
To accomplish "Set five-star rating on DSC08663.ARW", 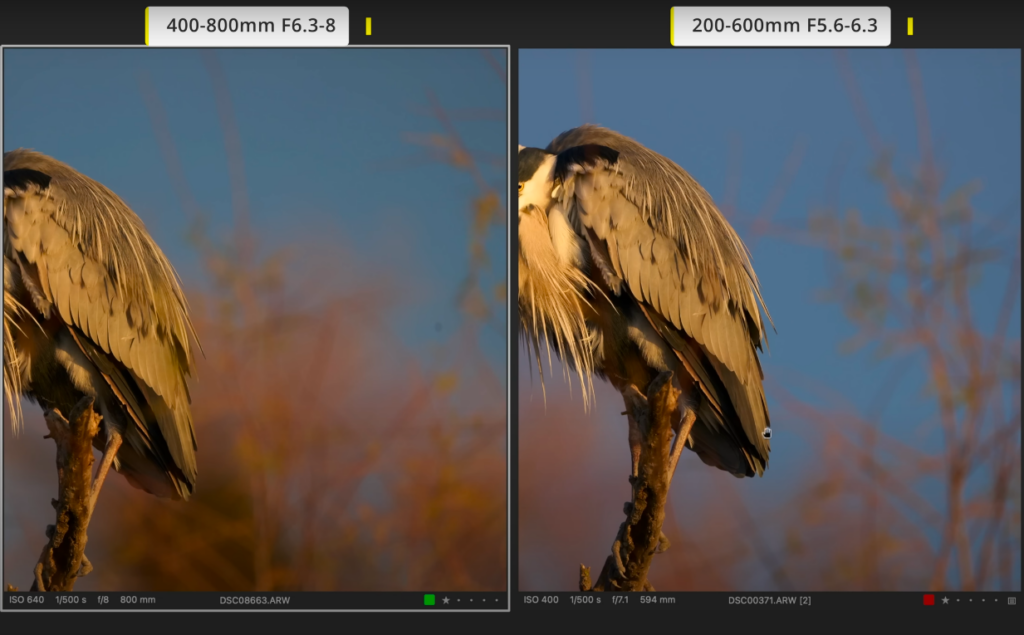I will [x=497, y=600].
